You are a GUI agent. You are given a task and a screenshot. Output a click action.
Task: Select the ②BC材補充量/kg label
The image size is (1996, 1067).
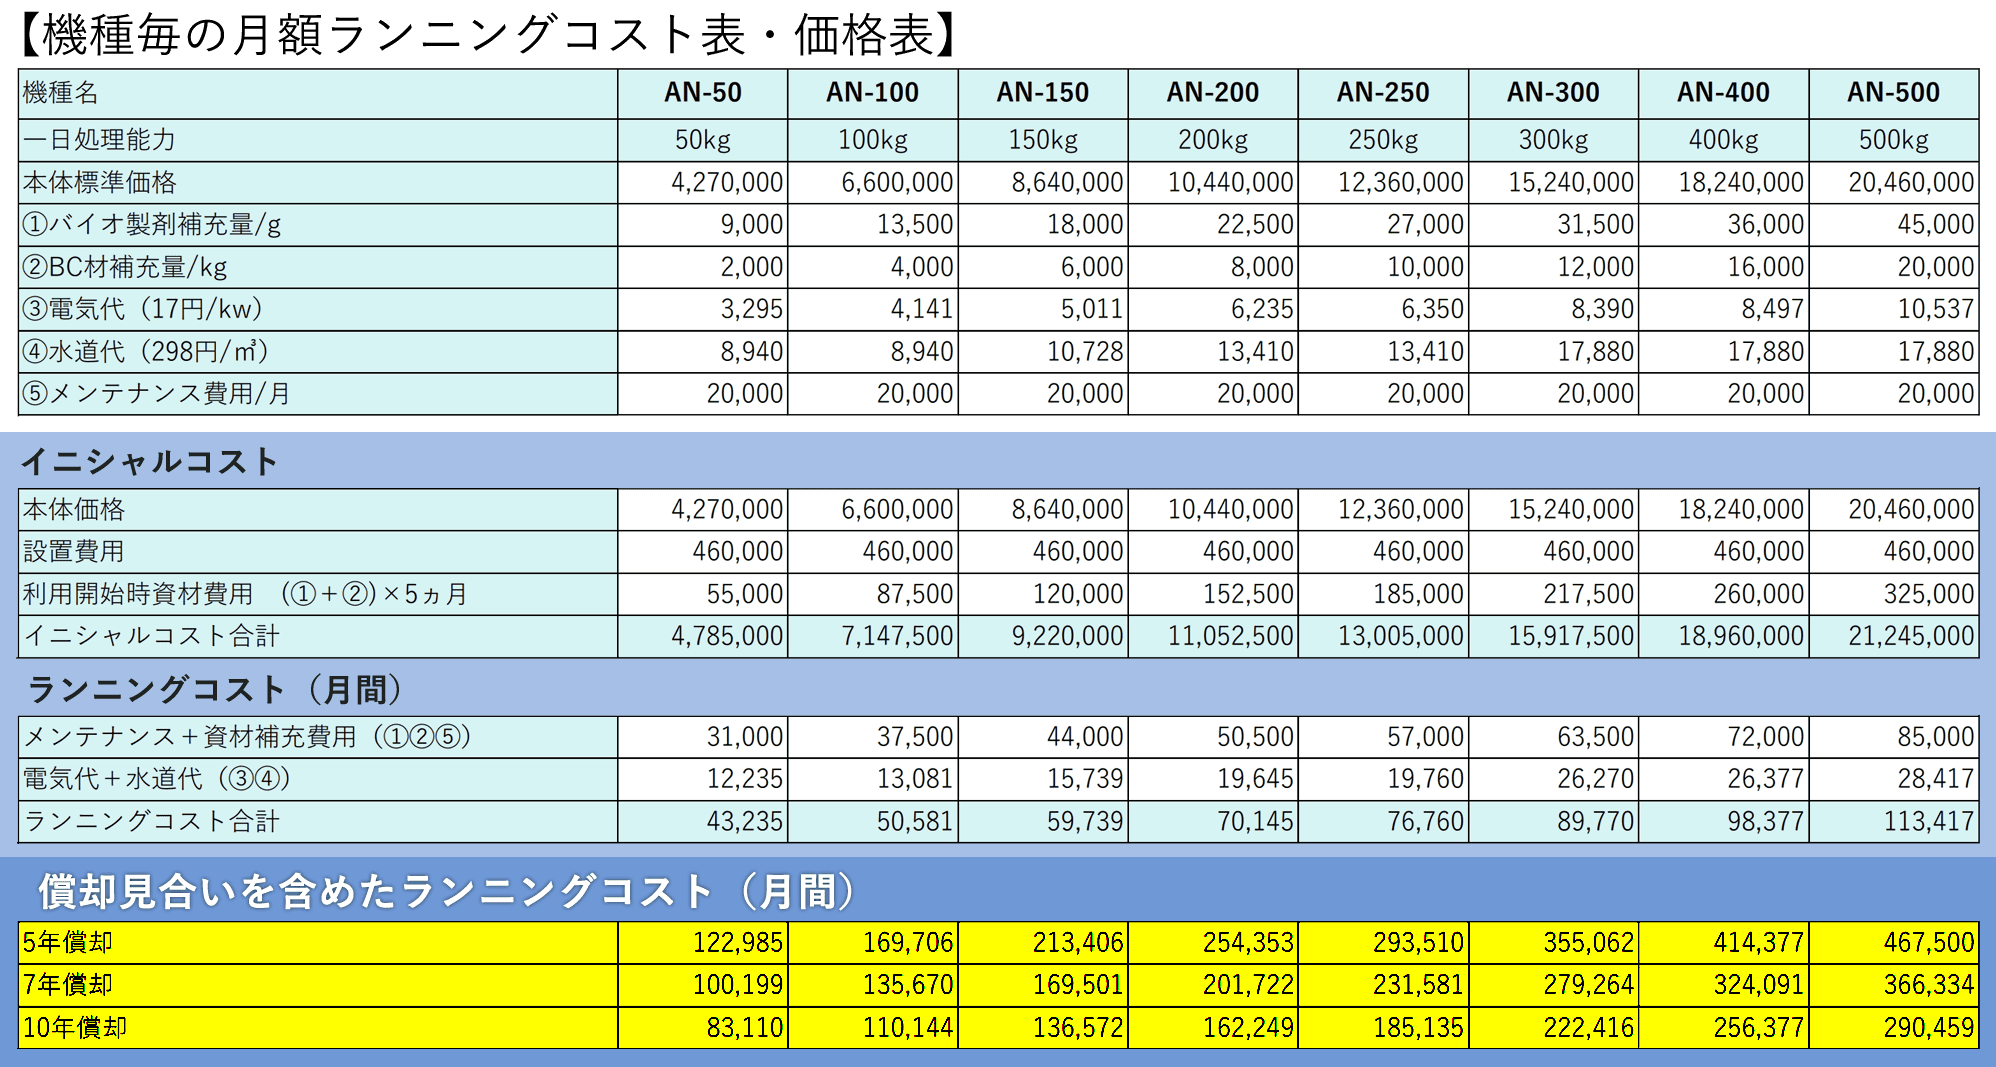click(x=318, y=268)
